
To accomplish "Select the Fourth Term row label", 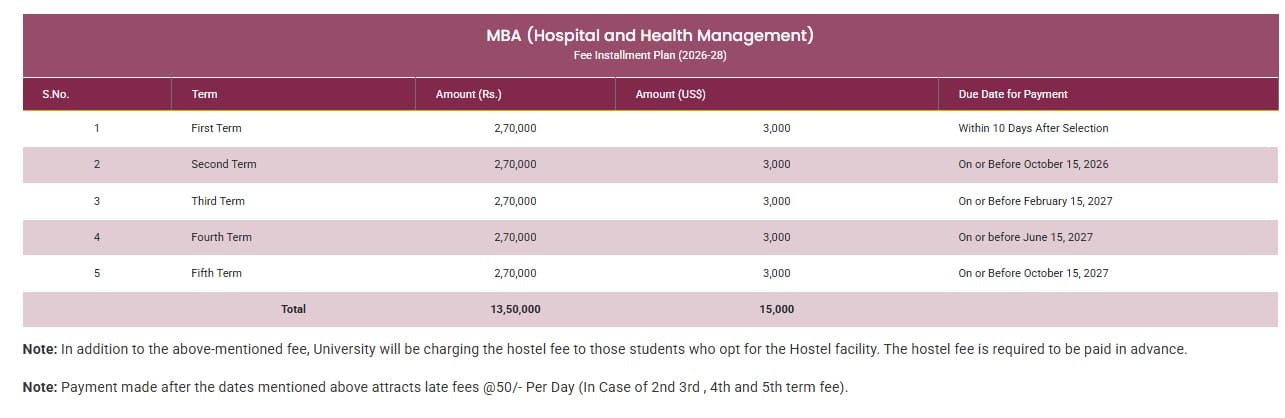I will pos(221,237).
